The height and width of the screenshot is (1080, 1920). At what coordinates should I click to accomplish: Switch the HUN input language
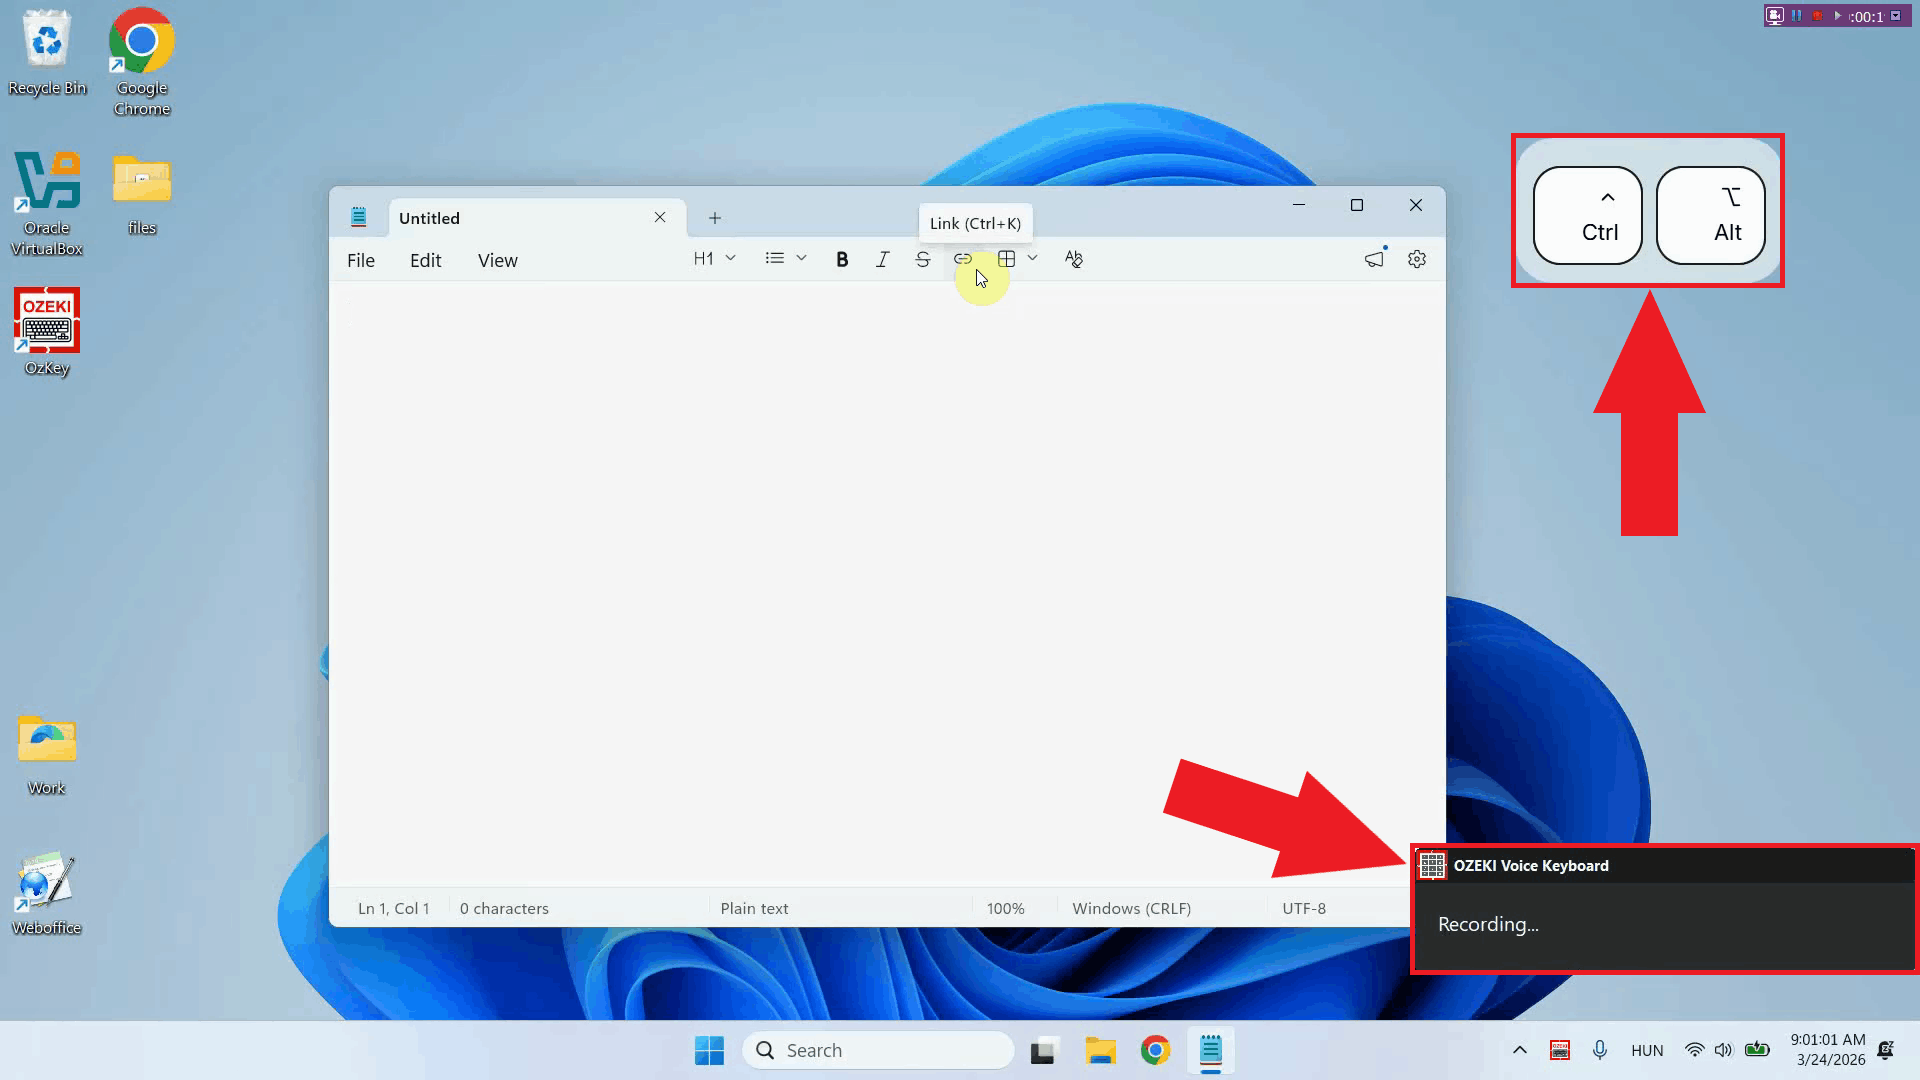(x=1647, y=1050)
